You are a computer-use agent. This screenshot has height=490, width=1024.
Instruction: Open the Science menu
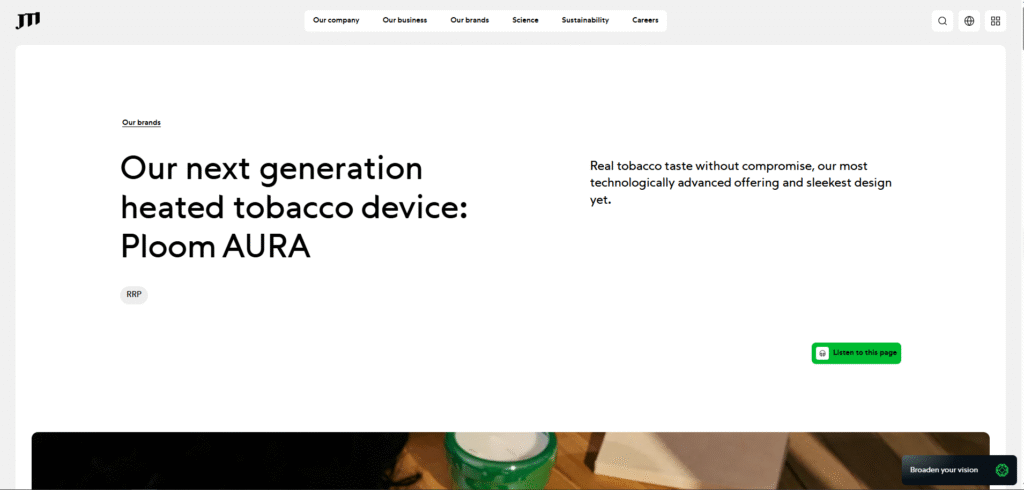525,20
